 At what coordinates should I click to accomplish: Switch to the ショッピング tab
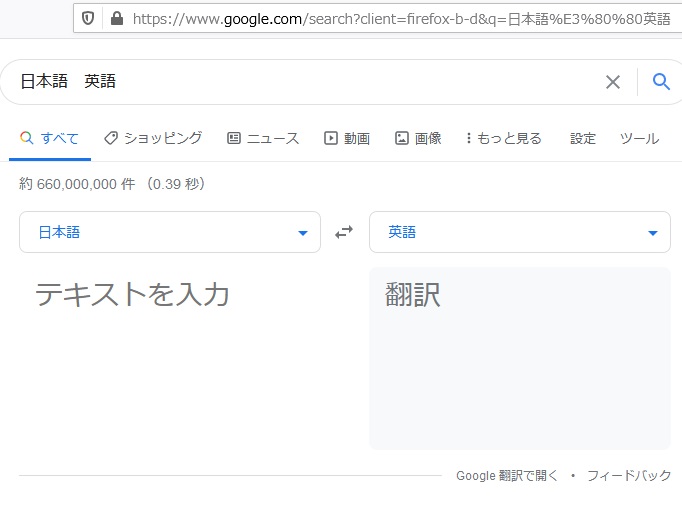(x=153, y=138)
